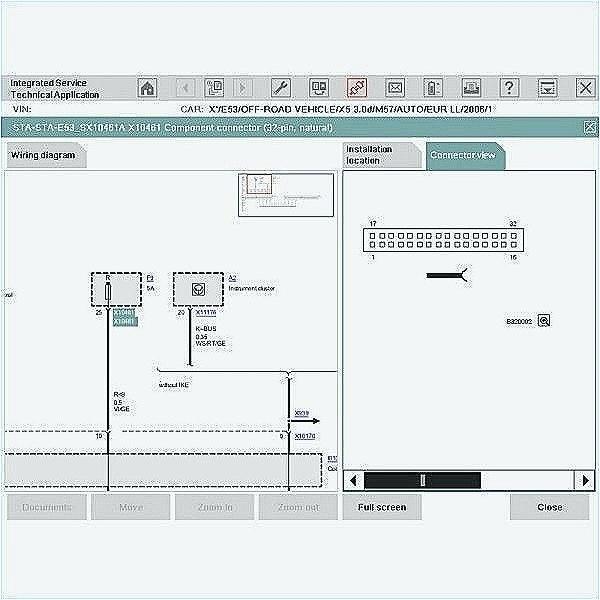
Task: Open the laptop workstation icon
Action: 471,88
